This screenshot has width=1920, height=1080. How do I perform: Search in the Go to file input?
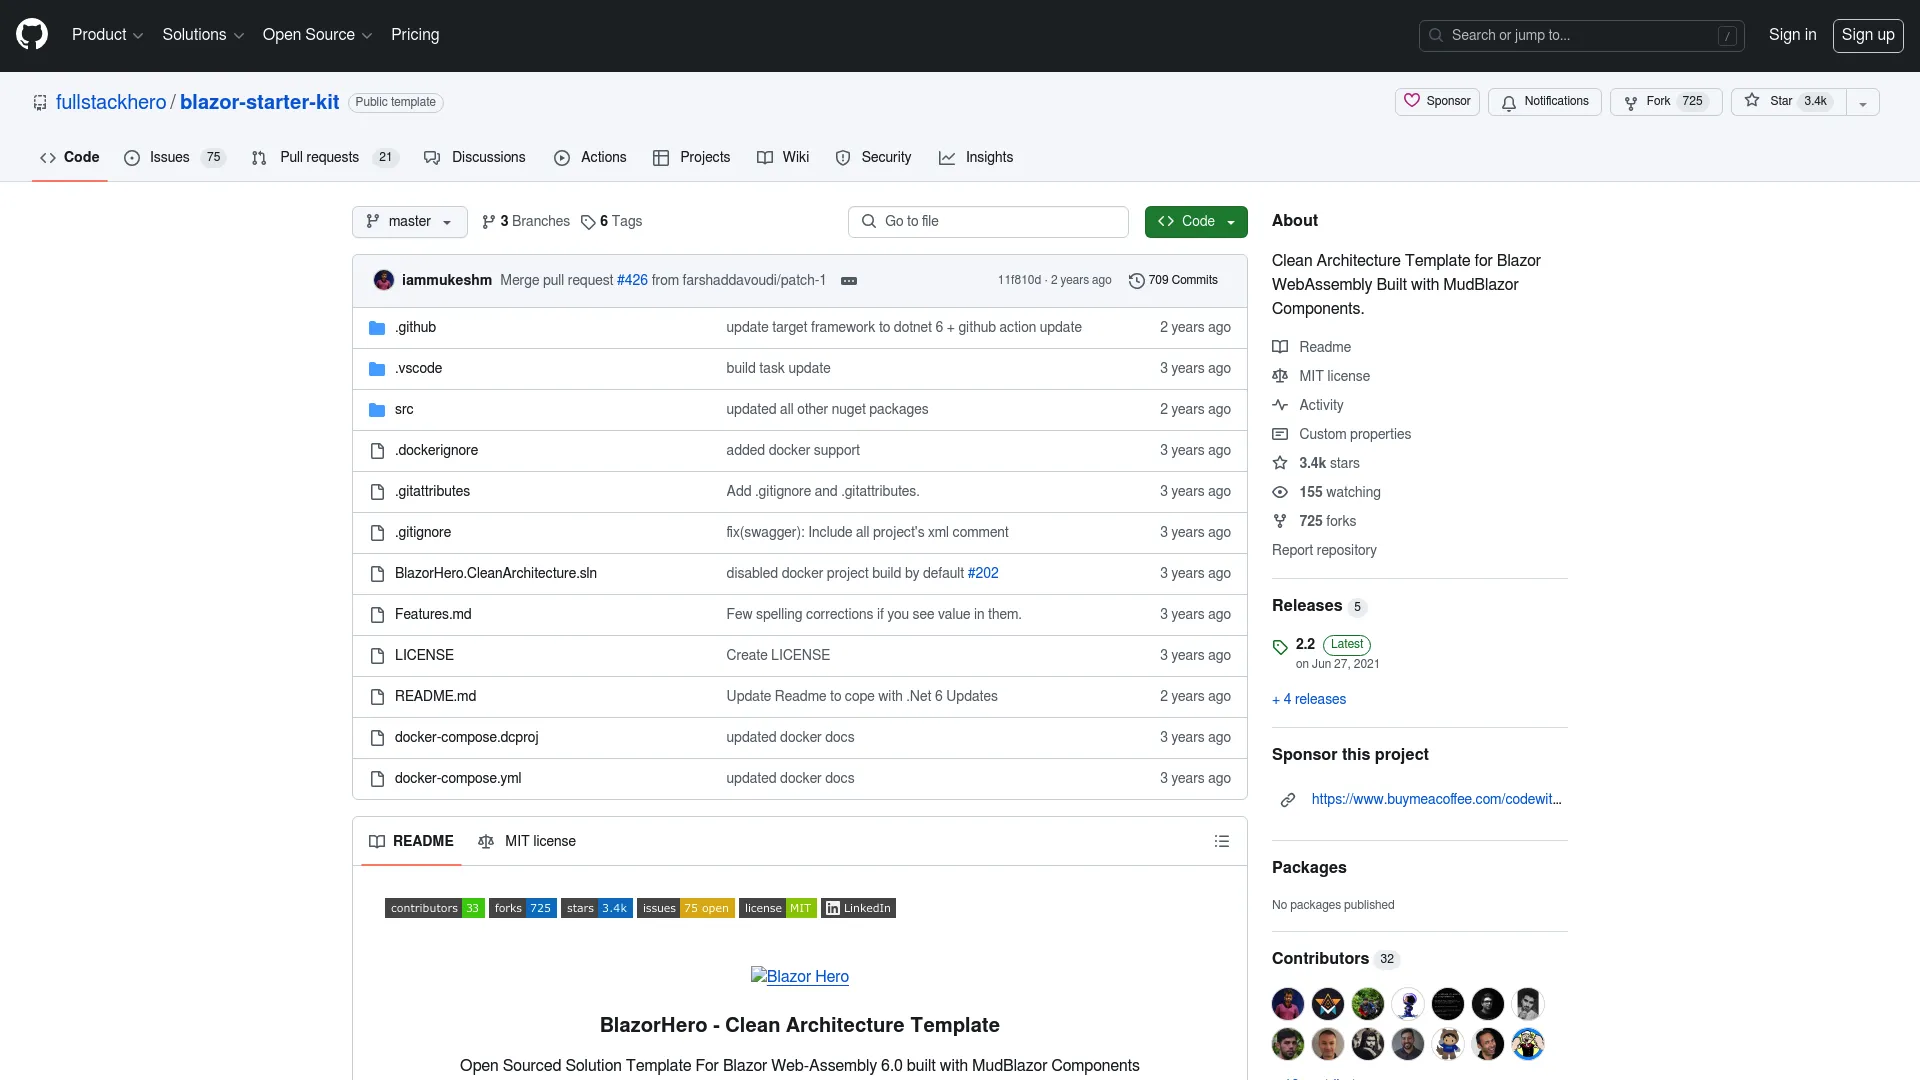click(988, 220)
